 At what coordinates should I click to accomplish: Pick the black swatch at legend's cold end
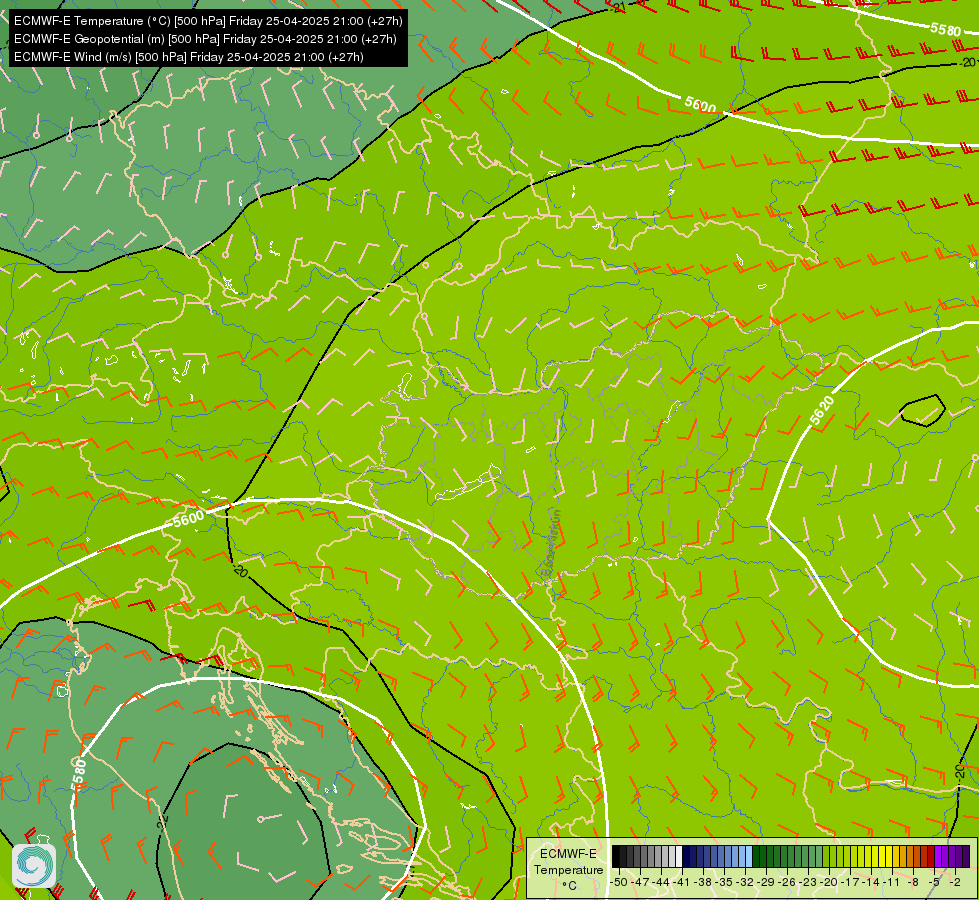[616, 856]
